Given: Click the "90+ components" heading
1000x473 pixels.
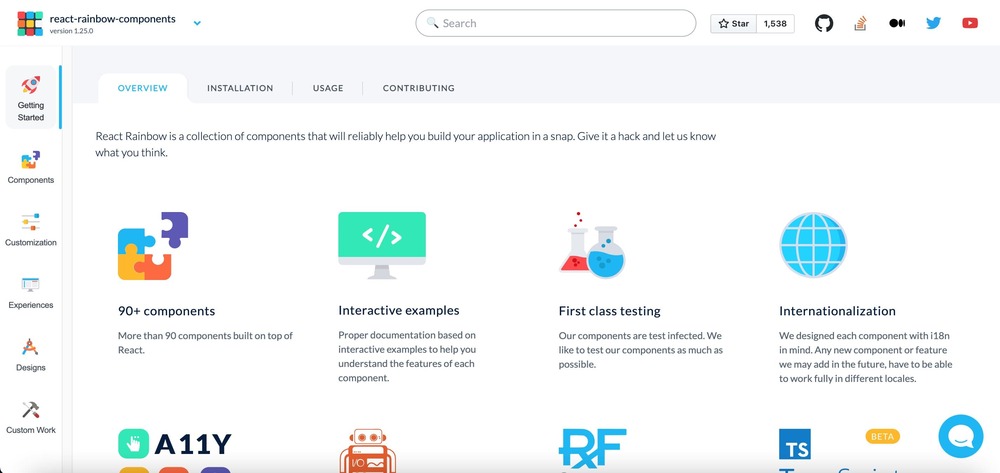Looking at the screenshot, I should [166, 311].
